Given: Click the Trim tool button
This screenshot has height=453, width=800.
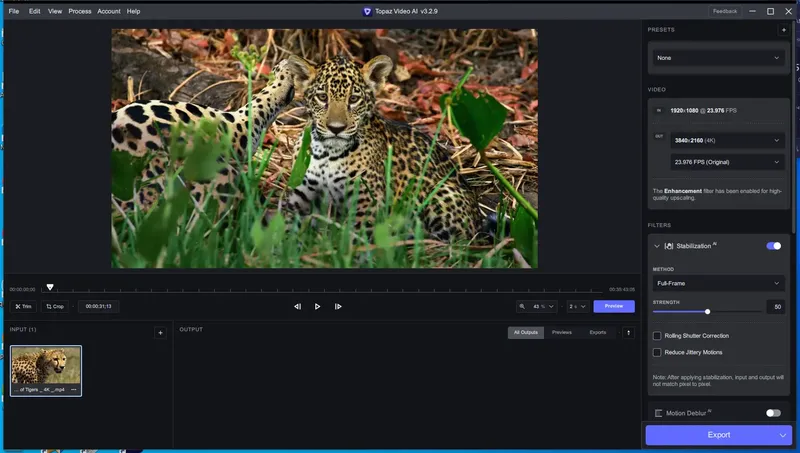Looking at the screenshot, I should [x=23, y=307].
